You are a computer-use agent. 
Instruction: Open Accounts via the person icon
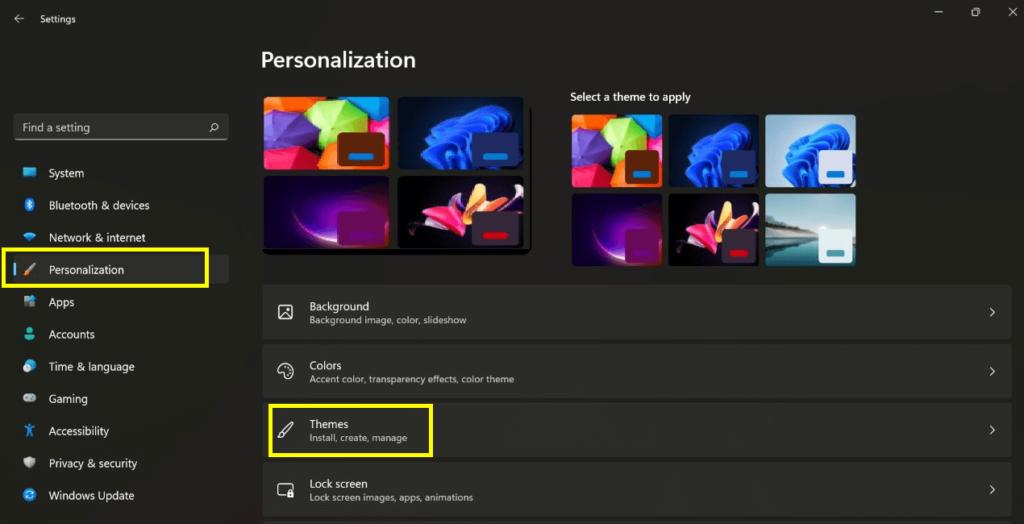coord(29,334)
